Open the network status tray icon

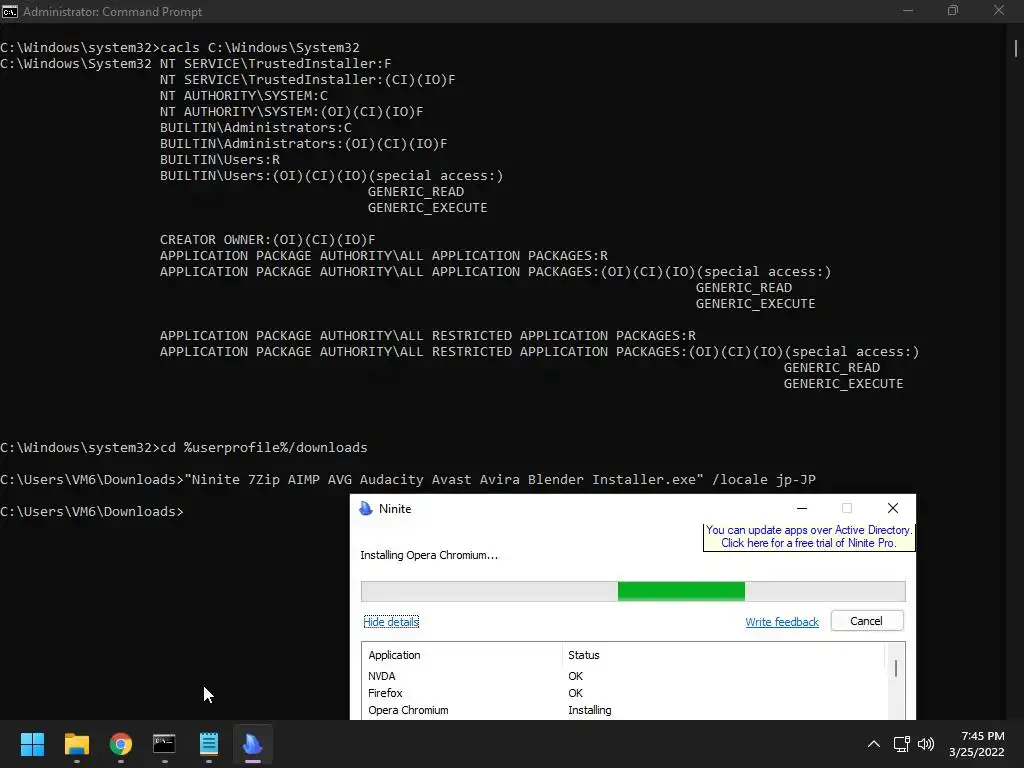point(901,744)
